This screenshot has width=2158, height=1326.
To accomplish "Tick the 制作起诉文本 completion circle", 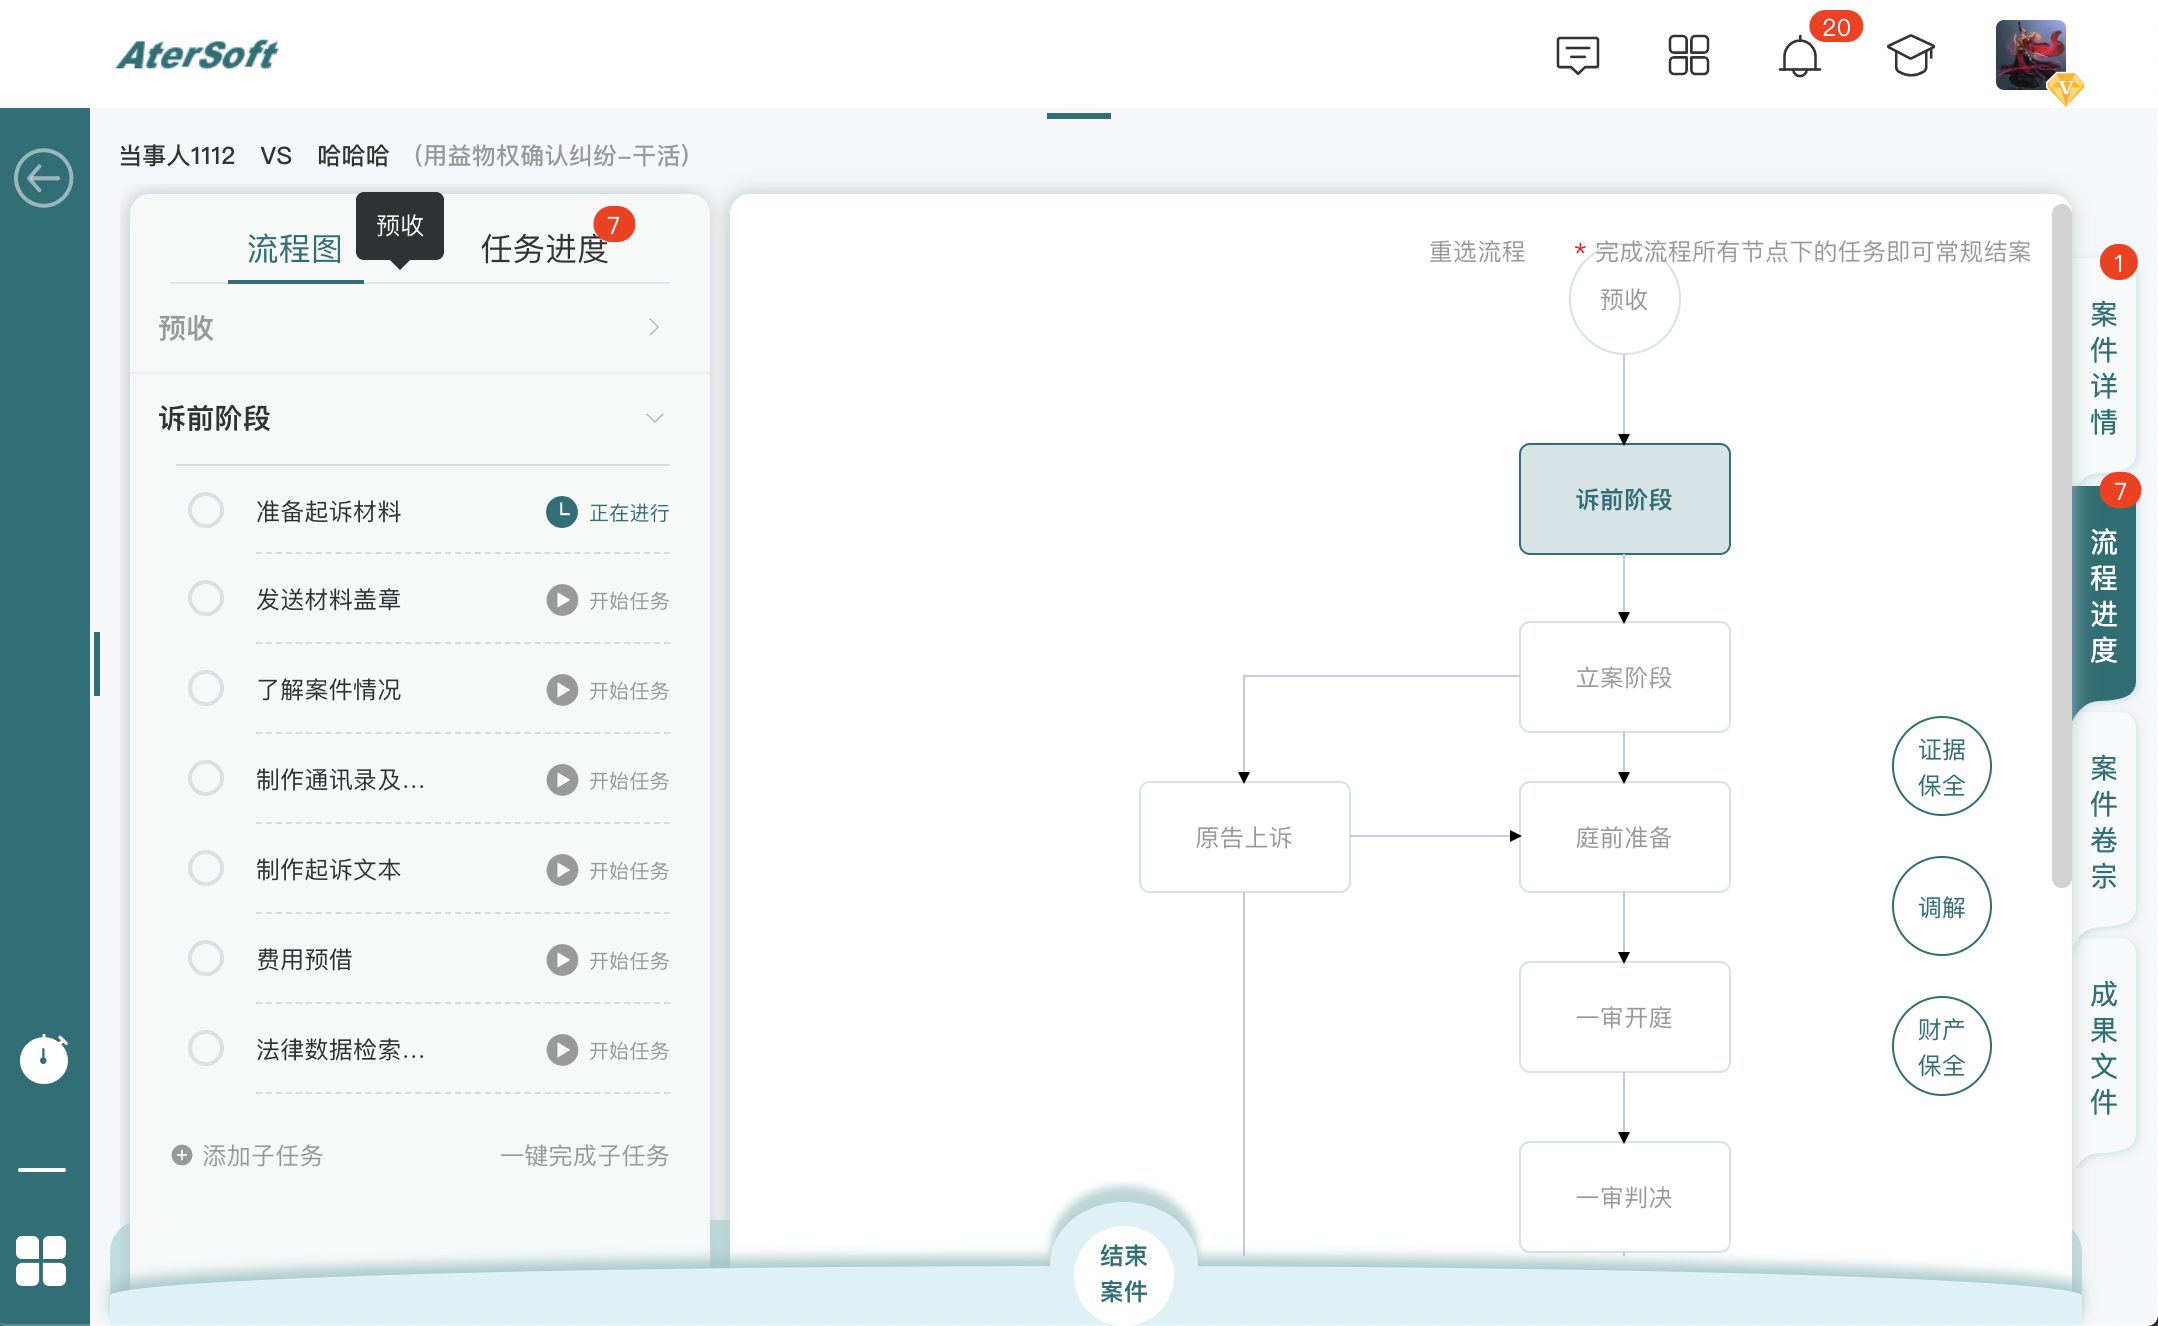I will point(205,868).
